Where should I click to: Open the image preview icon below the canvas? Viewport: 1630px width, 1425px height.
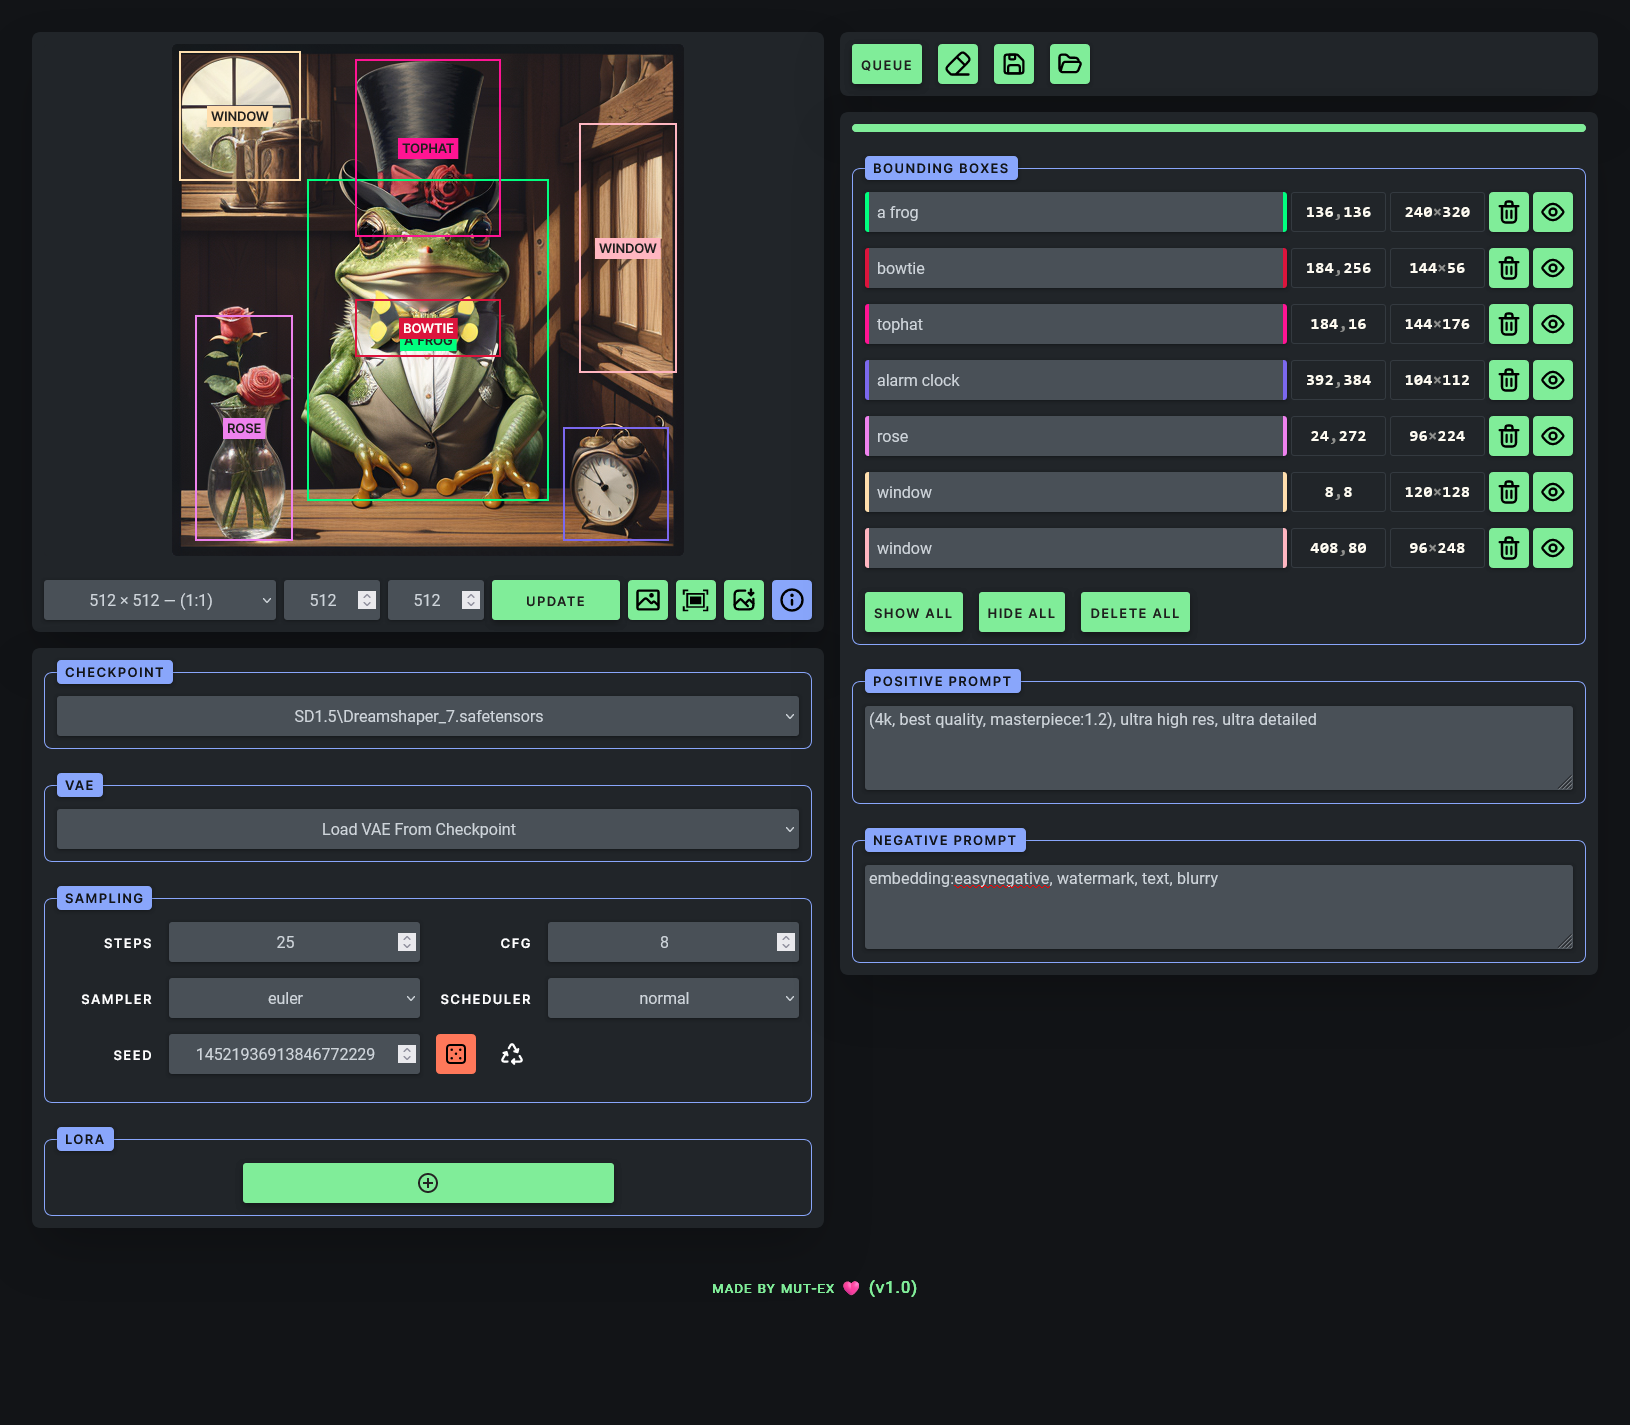pyautogui.click(x=648, y=600)
